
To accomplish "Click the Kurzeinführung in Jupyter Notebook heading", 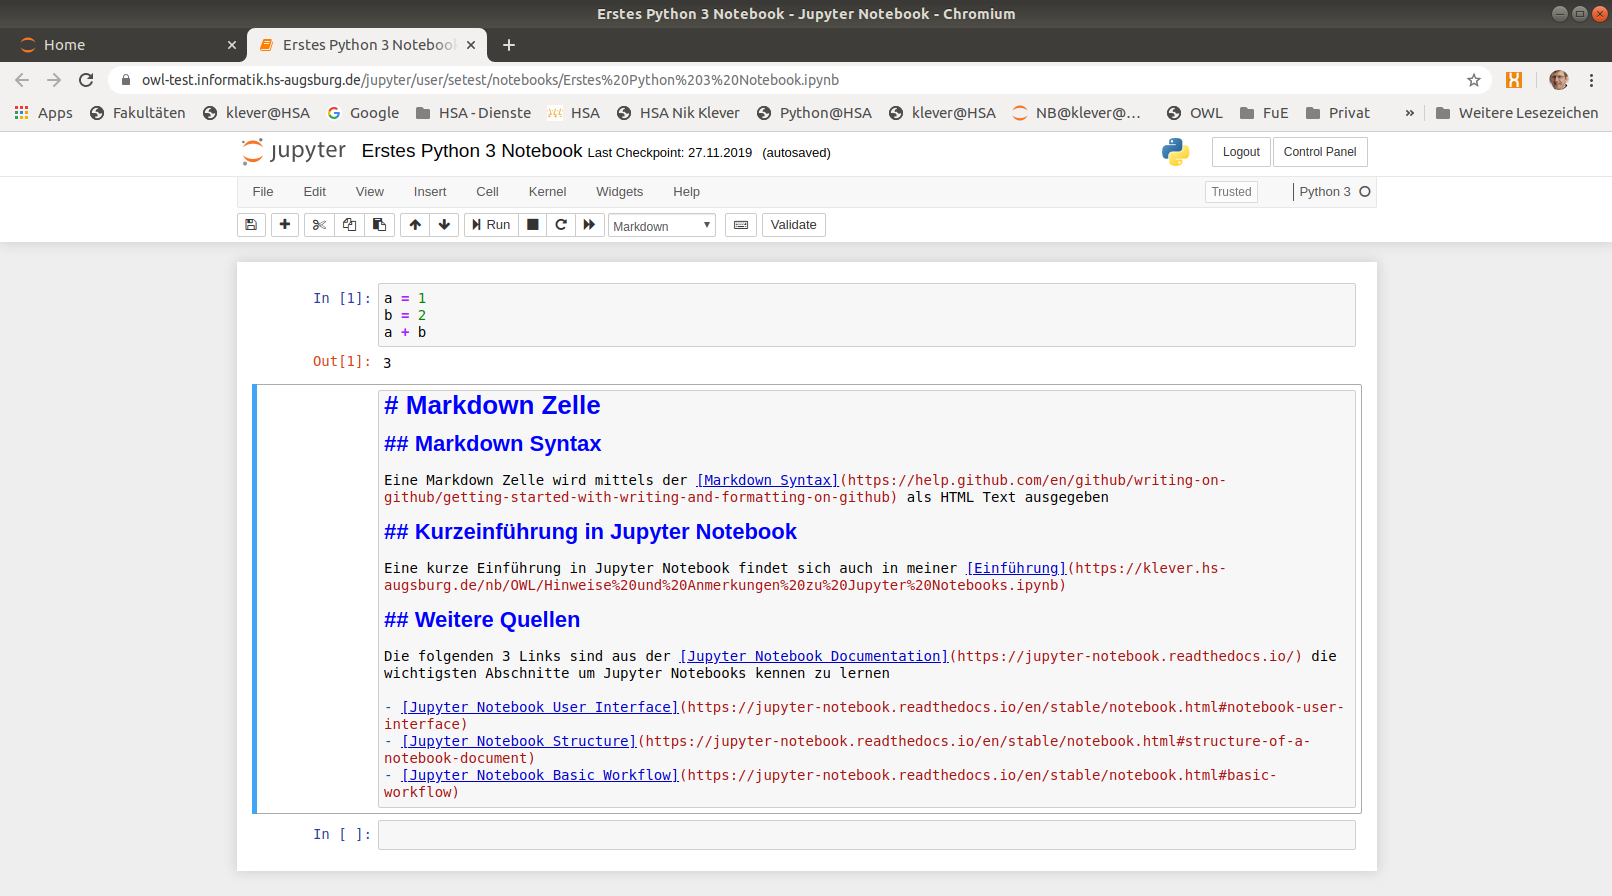I will click(590, 532).
